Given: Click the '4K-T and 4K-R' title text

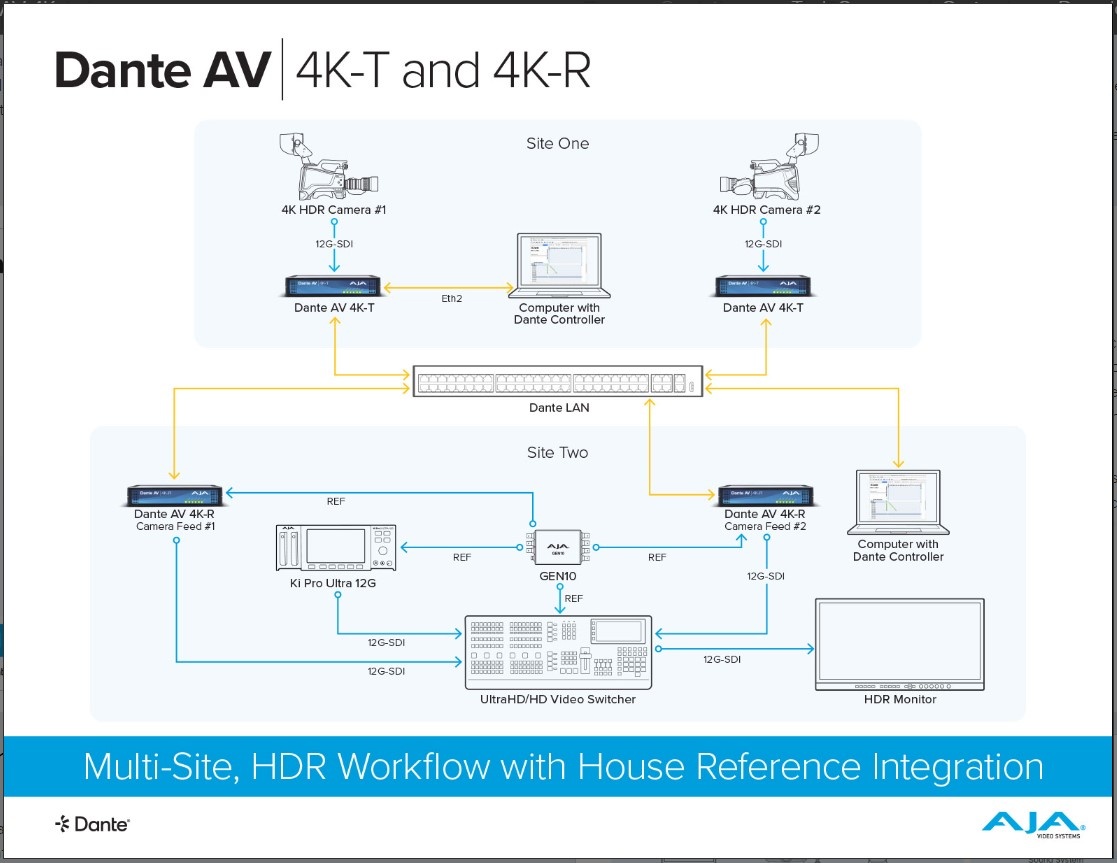Looking at the screenshot, I should click(443, 70).
